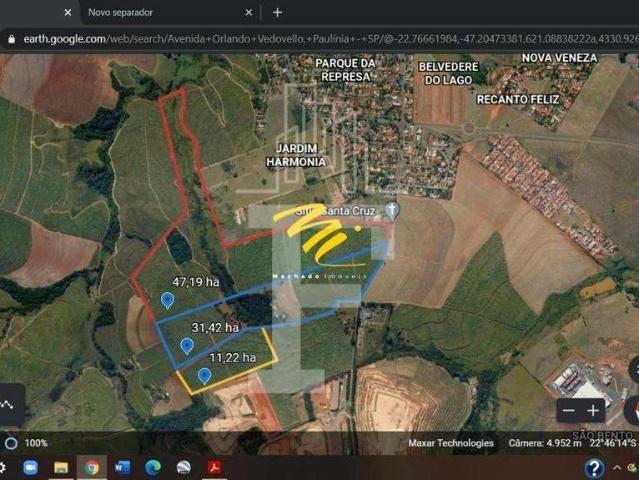Click the Maxar Technologies attribution
The width and height of the screenshot is (639, 480).
[x=450, y=443]
